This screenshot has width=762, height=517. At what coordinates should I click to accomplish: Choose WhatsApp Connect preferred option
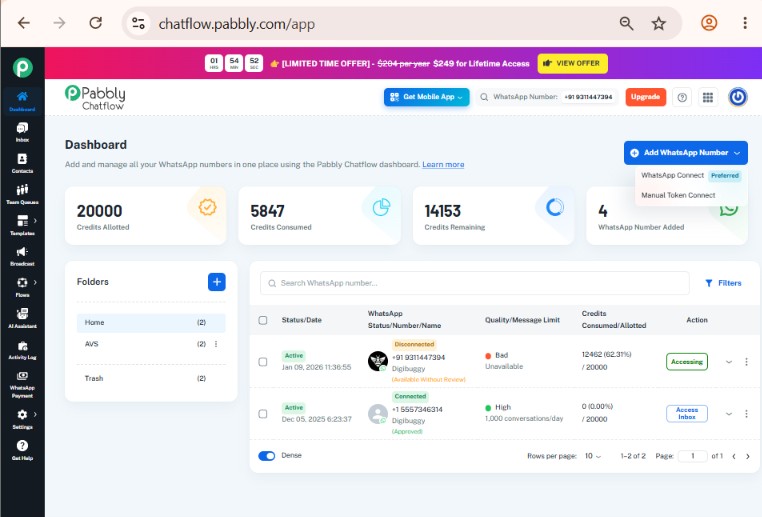691,175
